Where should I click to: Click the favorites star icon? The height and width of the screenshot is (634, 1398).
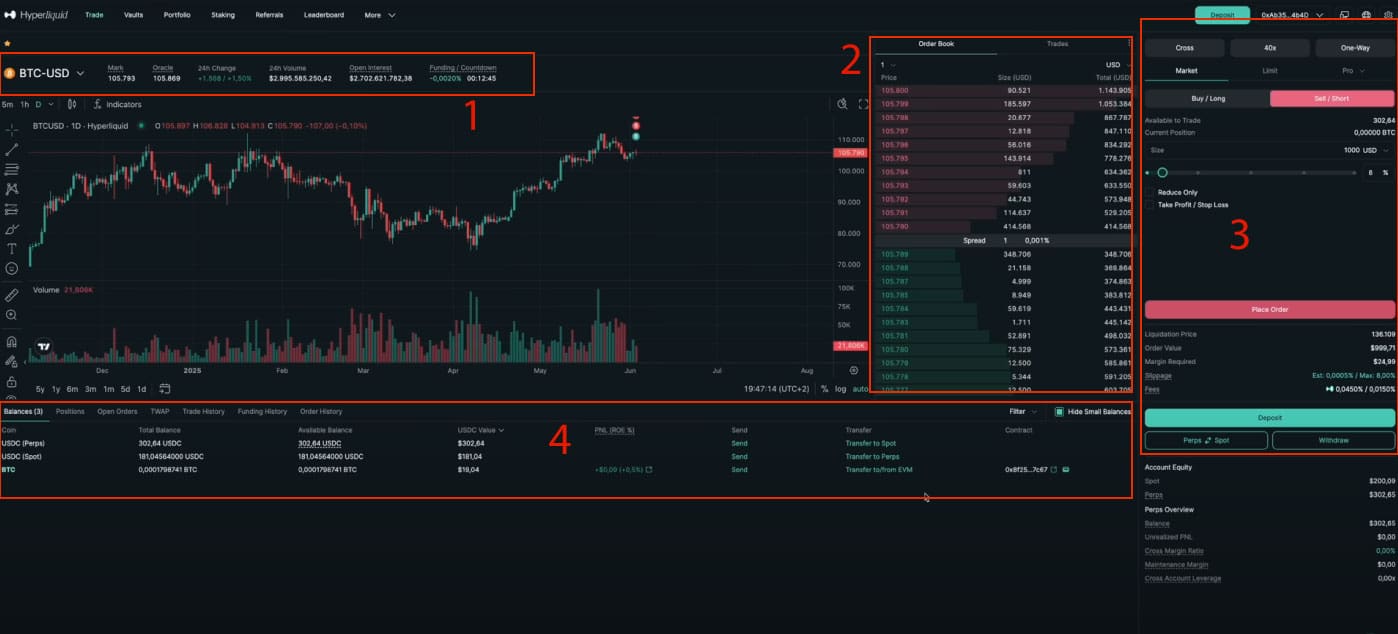7,44
